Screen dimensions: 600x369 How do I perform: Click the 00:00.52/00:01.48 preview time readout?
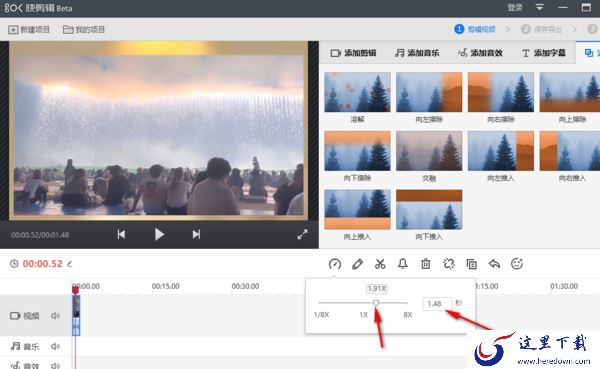40,235
